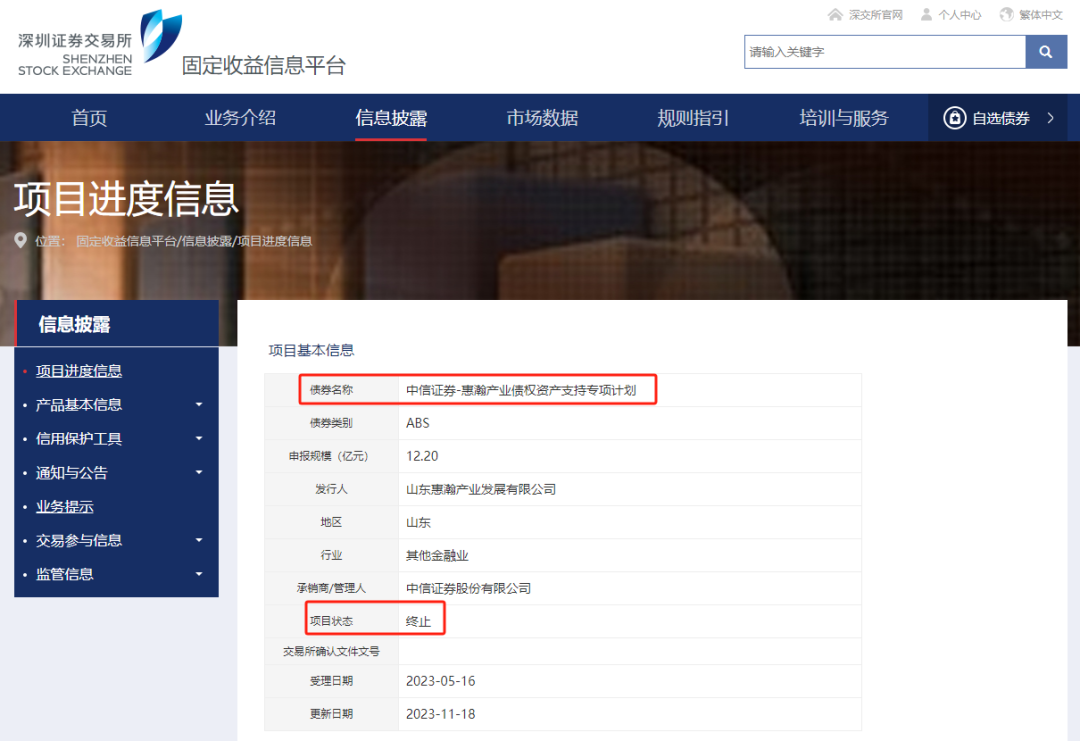Switch to 繁体中文 language

tap(1041, 14)
